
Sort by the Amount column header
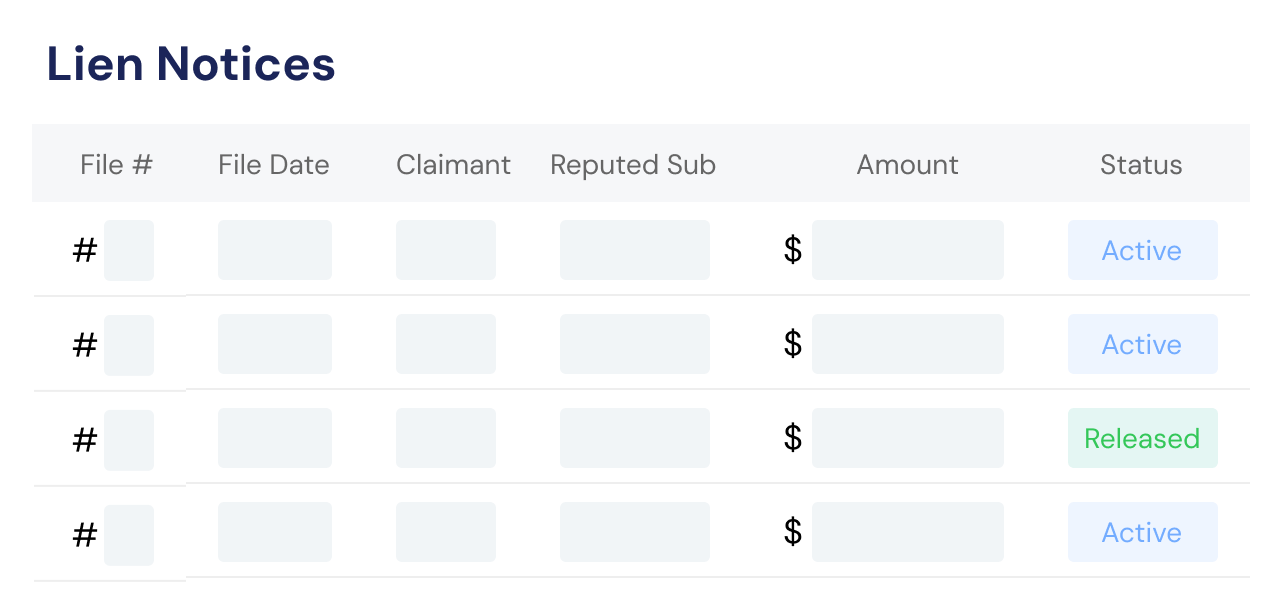[x=908, y=165]
